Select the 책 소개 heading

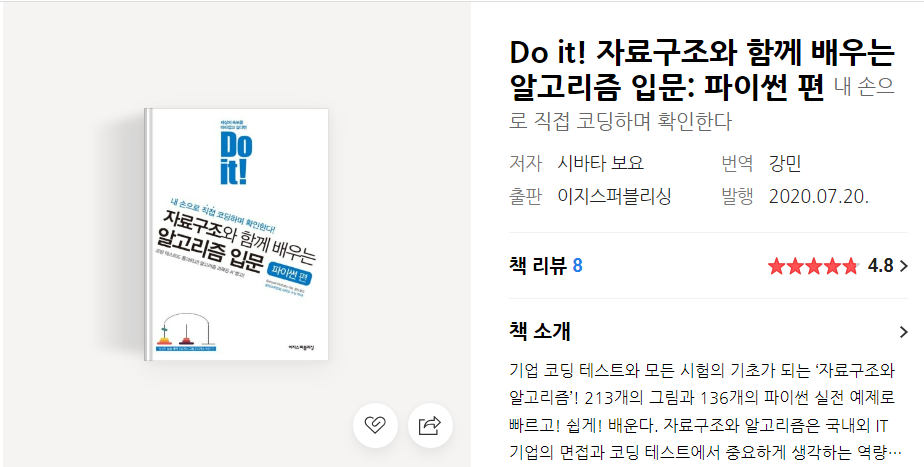[540, 331]
